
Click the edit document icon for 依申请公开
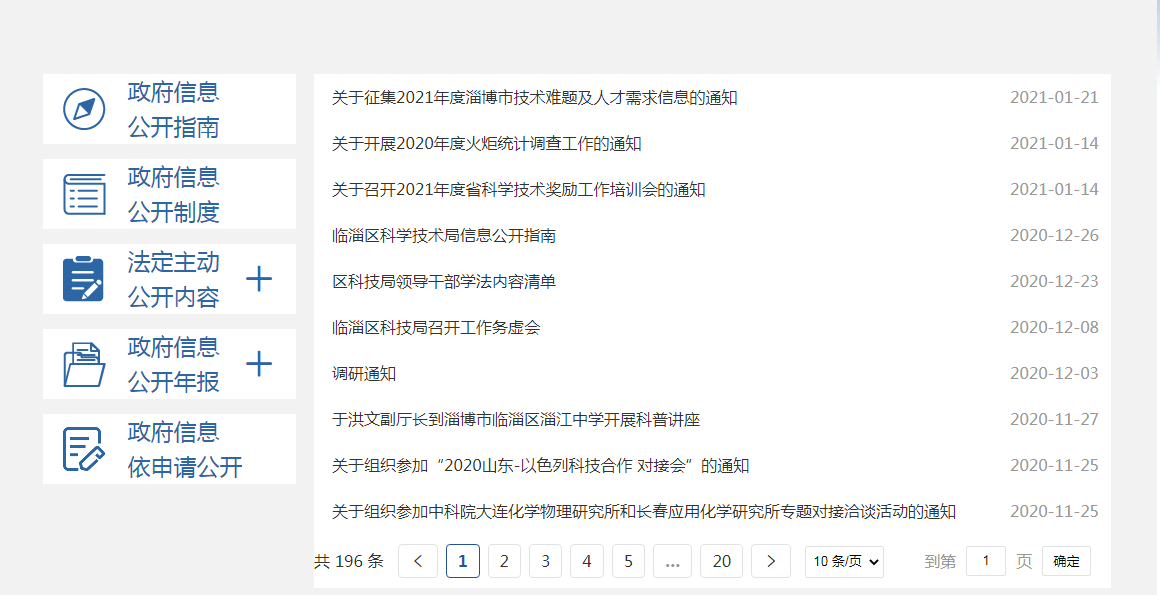click(84, 449)
